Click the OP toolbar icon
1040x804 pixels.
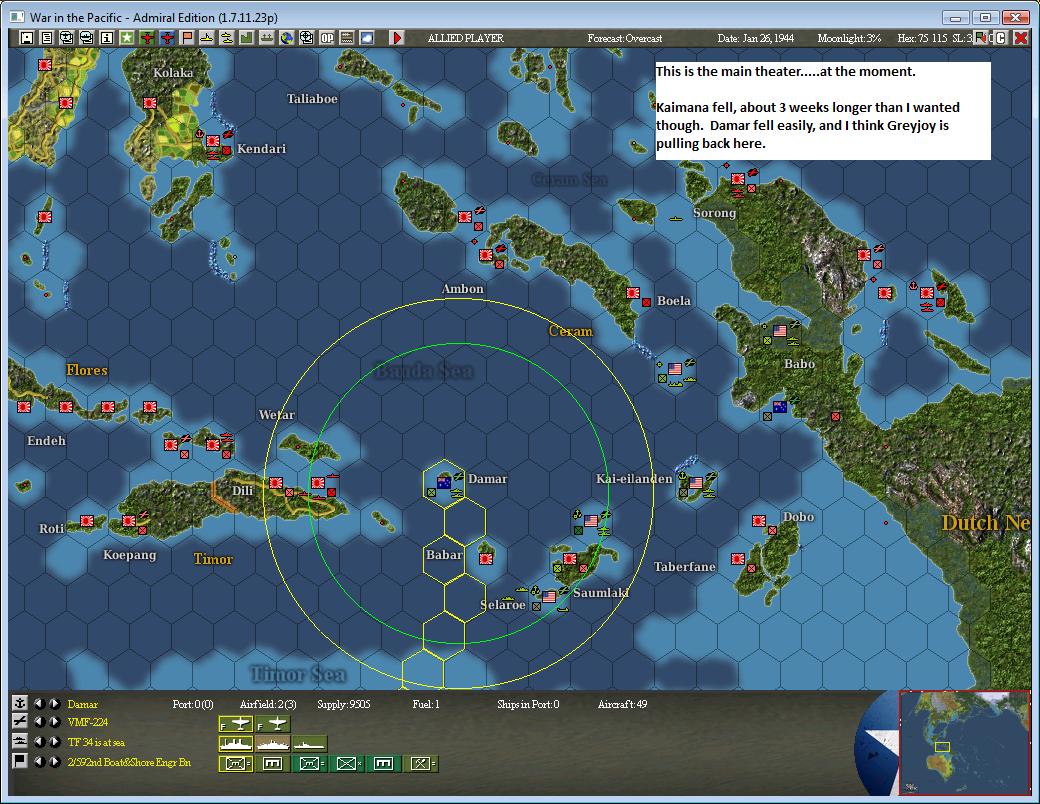[327, 38]
